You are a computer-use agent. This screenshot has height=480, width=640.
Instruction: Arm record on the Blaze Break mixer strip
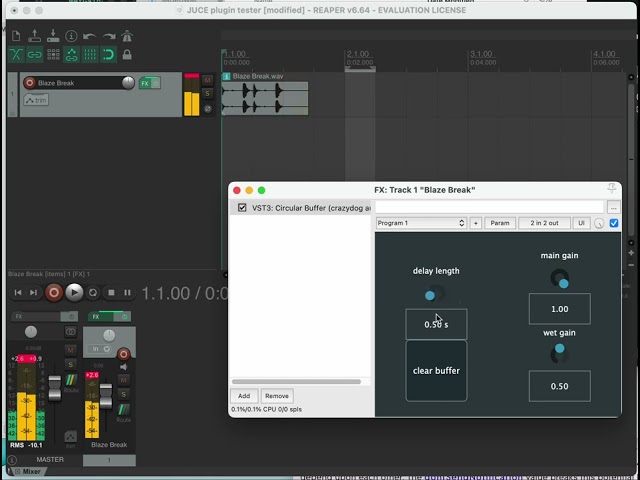click(124, 353)
